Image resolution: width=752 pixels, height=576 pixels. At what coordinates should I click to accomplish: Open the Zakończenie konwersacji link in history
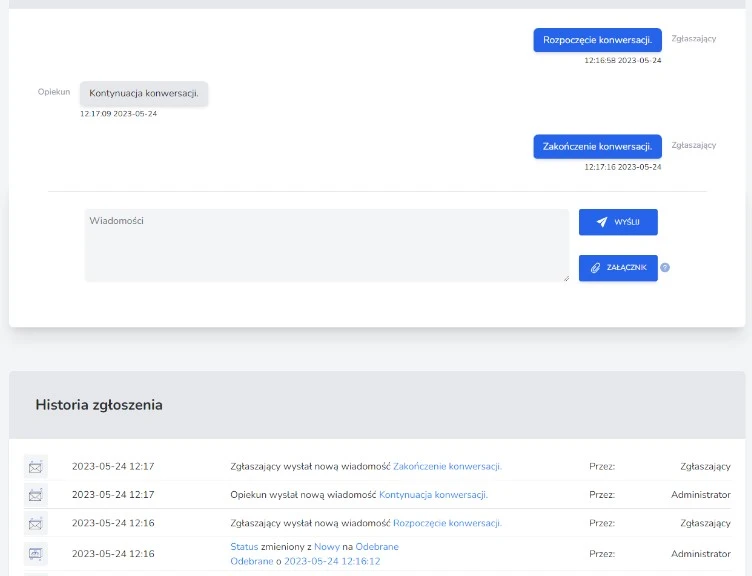pos(447,466)
